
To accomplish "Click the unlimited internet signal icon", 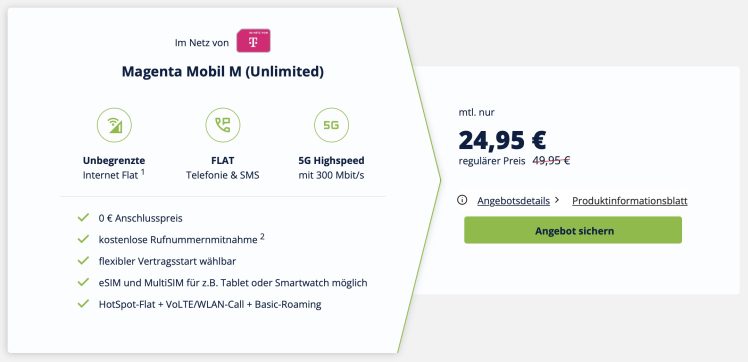I will [114, 125].
